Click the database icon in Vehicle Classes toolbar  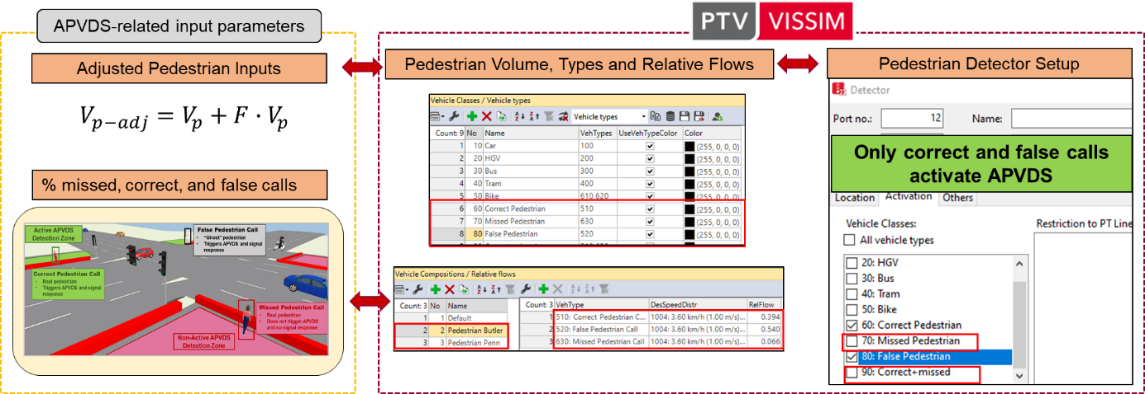click(x=670, y=117)
